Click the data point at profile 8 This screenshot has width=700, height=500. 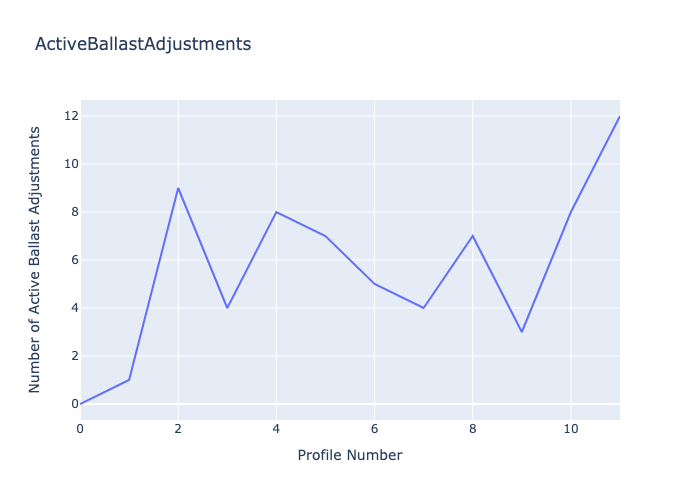(x=472, y=236)
